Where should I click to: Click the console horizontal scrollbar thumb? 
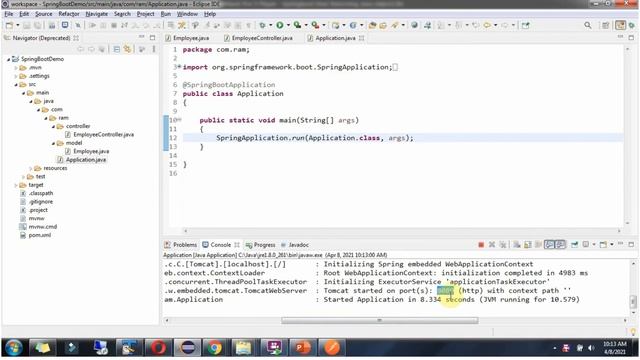click(380, 321)
